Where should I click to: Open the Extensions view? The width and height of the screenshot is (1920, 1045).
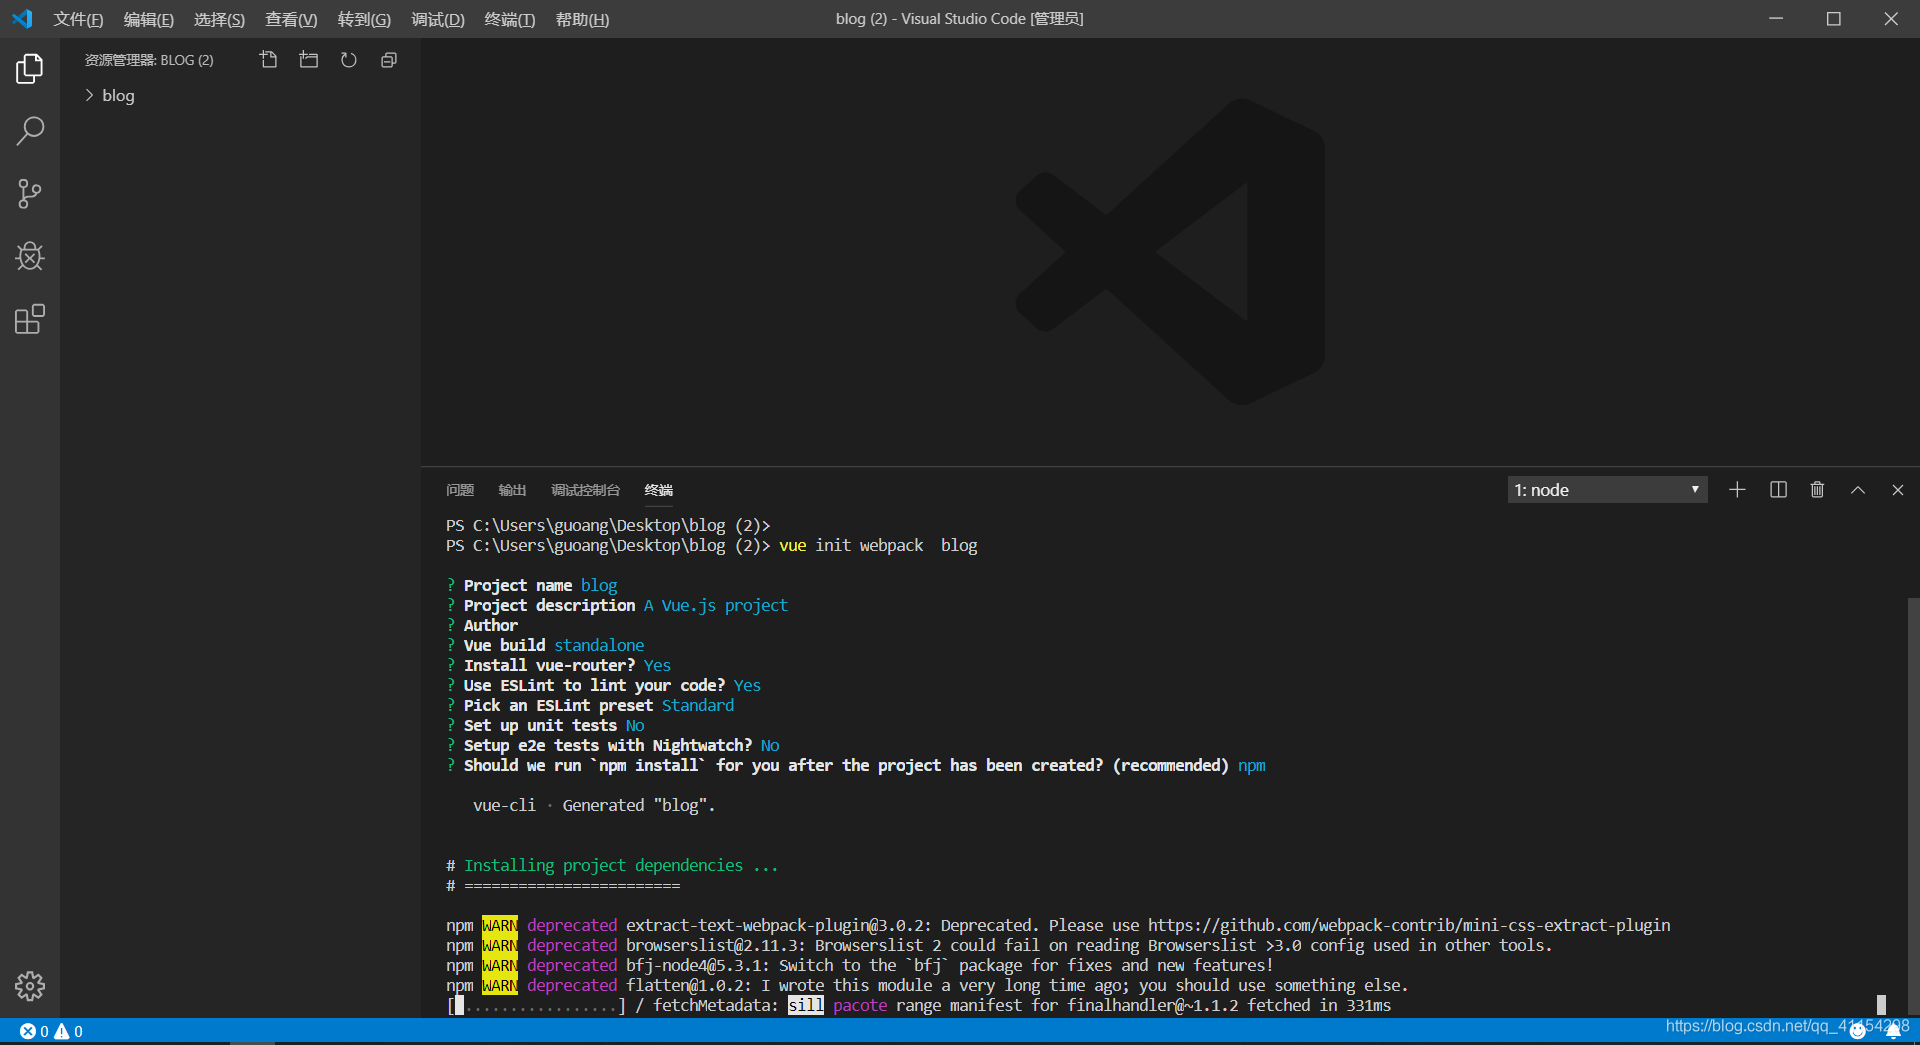pyautogui.click(x=30, y=320)
